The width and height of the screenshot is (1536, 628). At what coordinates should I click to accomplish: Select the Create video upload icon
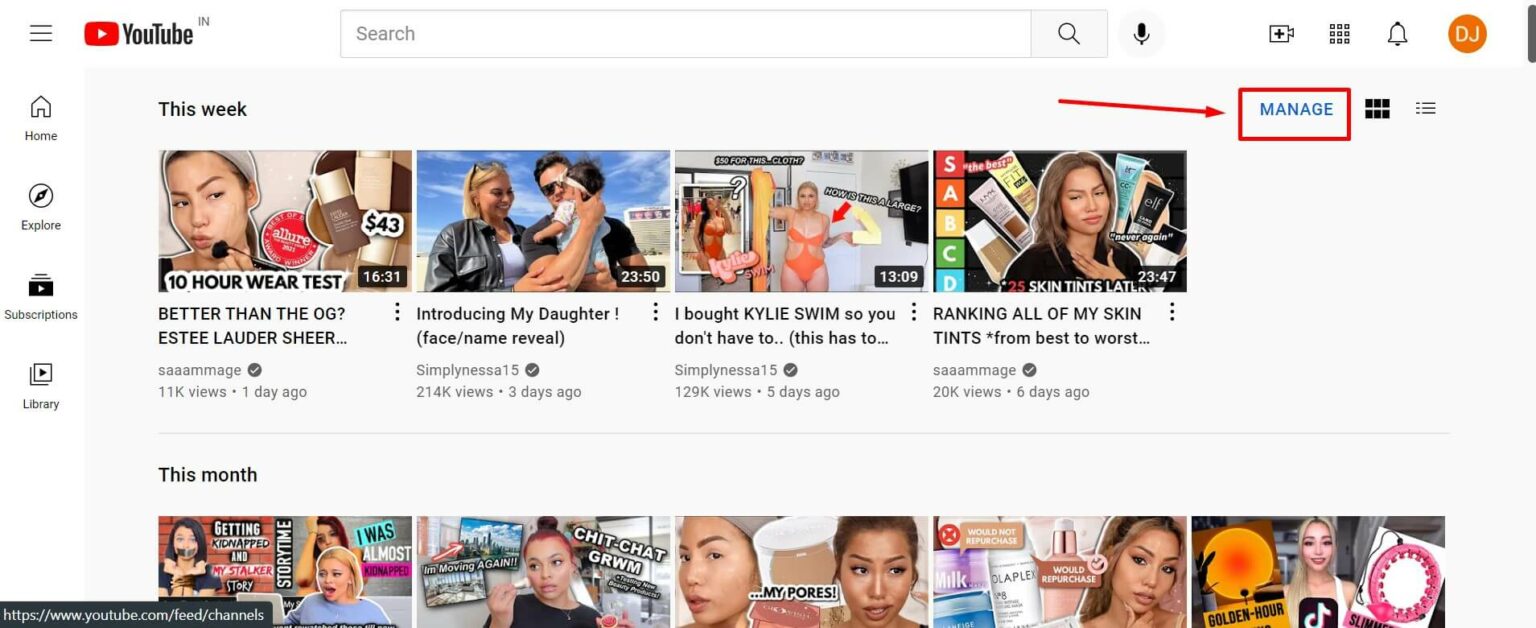coord(1281,33)
